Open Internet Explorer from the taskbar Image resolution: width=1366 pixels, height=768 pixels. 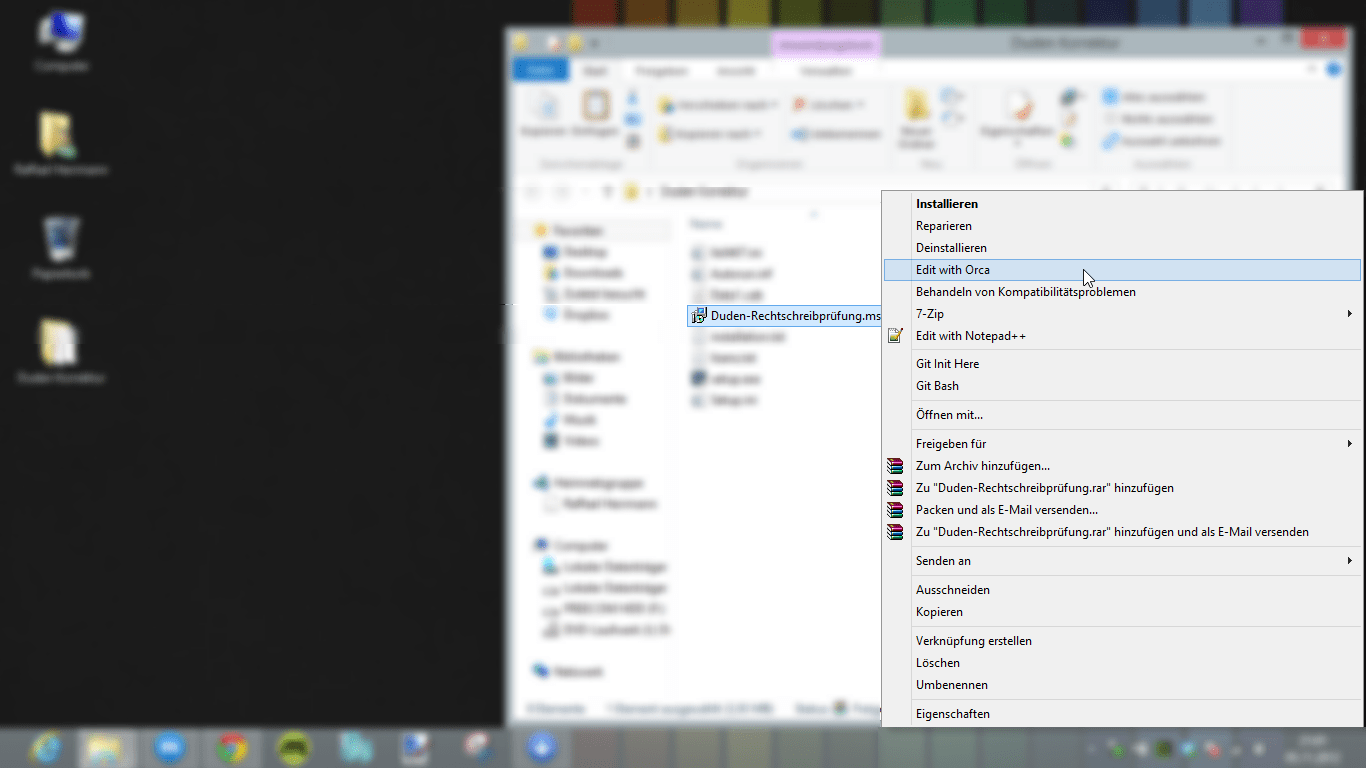[45, 747]
